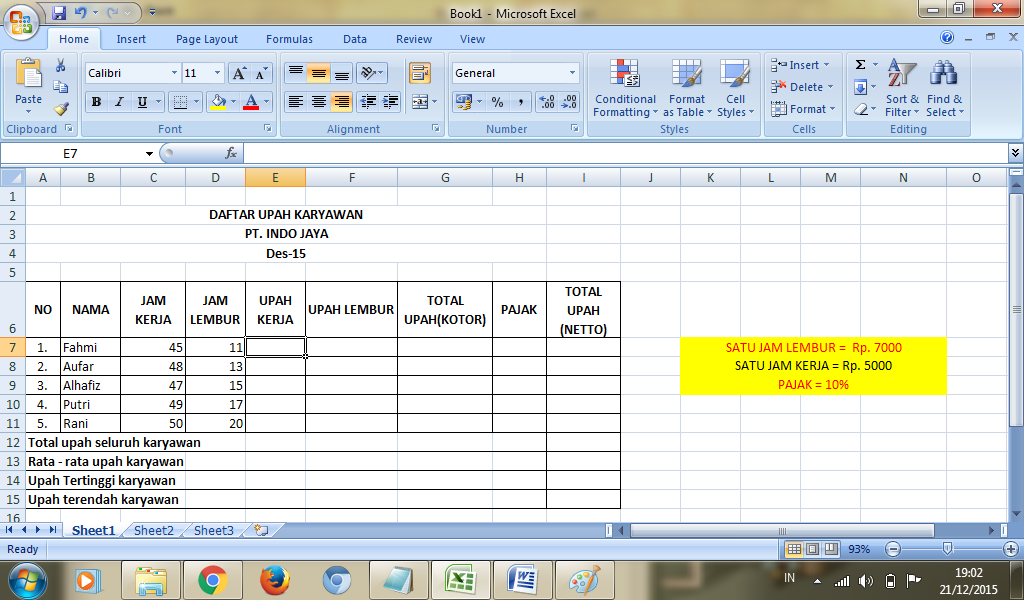Expand the Number Format (General) dropdown
1024x600 pixels.
572,72
